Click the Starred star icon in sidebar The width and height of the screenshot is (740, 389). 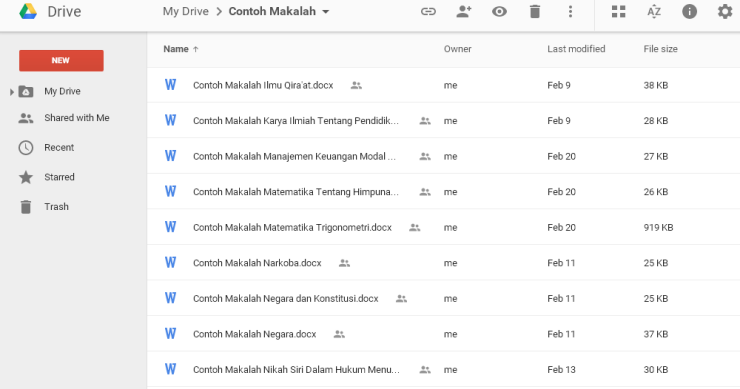point(26,178)
